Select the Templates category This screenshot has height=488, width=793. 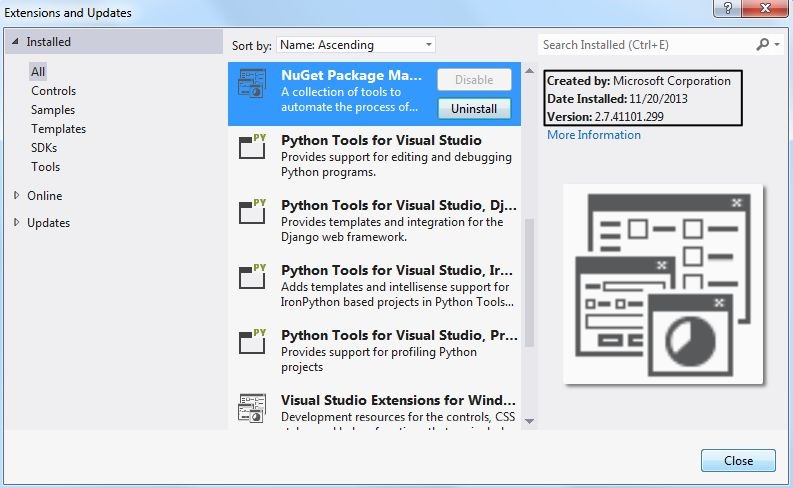[x=59, y=129]
